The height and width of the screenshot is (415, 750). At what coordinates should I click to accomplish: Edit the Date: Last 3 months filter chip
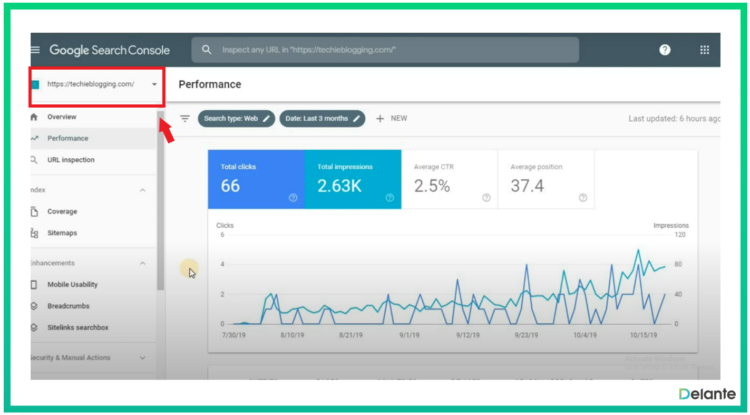click(x=322, y=118)
